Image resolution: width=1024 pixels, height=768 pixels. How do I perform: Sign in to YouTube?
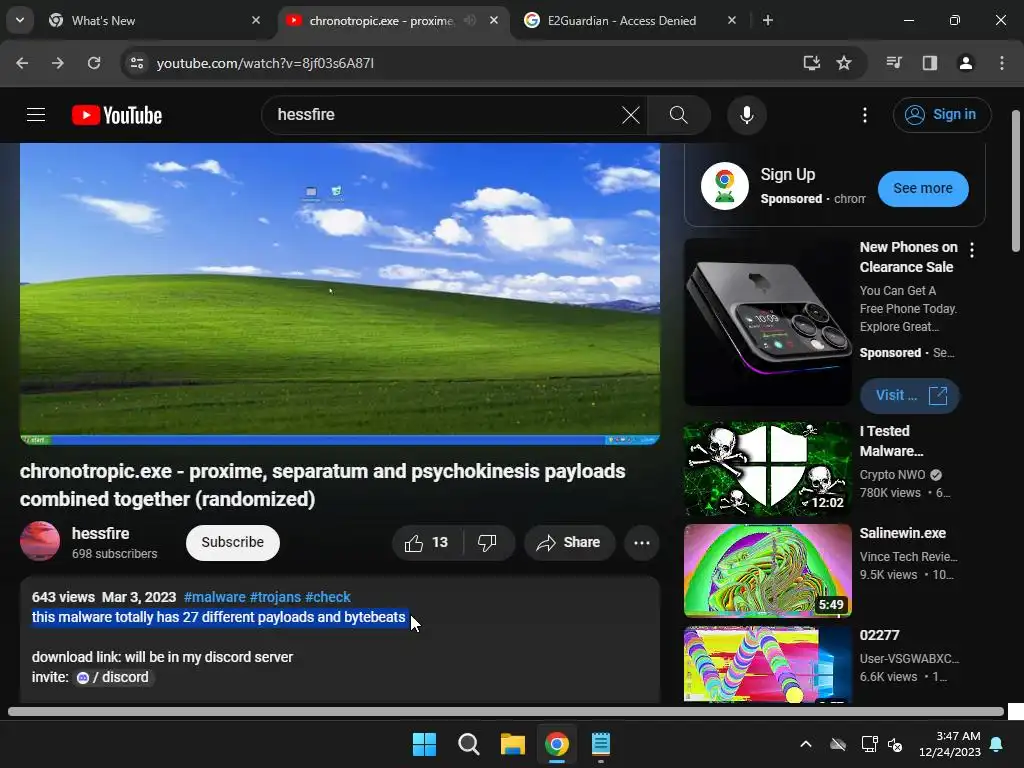pos(942,115)
